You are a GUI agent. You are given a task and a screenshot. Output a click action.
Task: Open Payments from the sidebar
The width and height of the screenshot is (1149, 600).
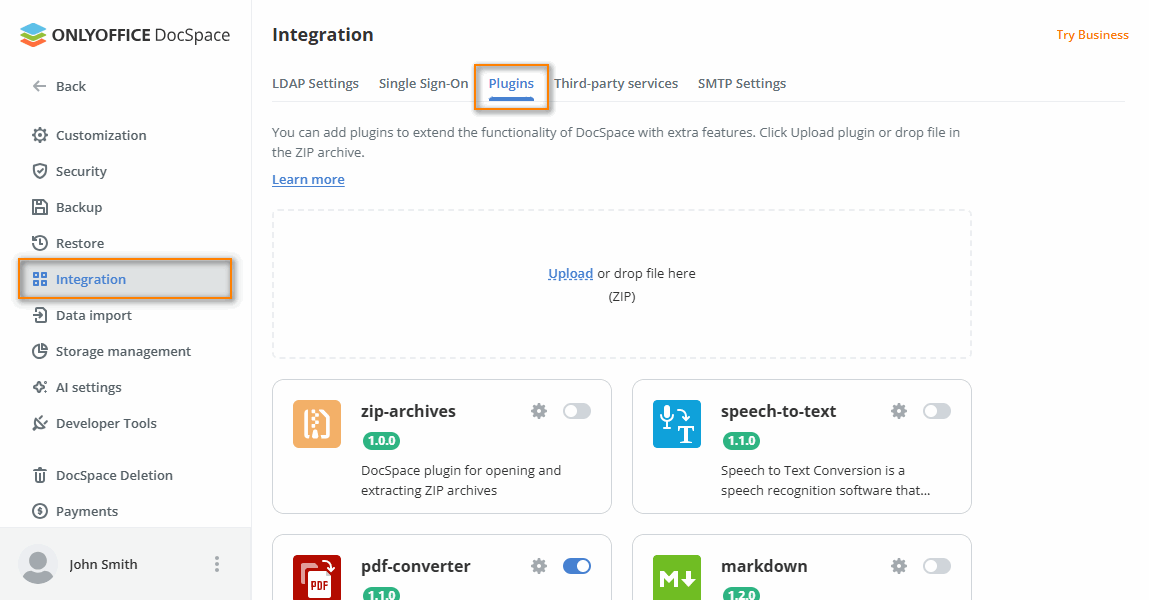click(83, 511)
